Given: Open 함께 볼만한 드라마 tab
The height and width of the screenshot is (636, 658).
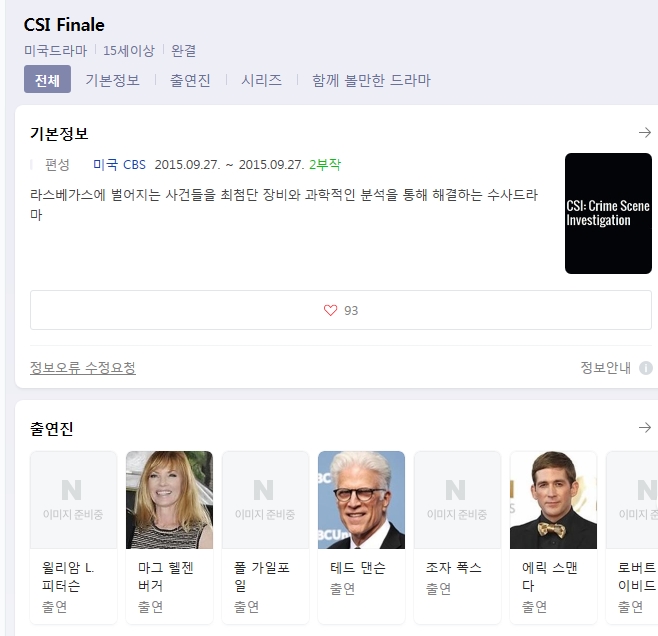Looking at the screenshot, I should pyautogui.click(x=371, y=80).
